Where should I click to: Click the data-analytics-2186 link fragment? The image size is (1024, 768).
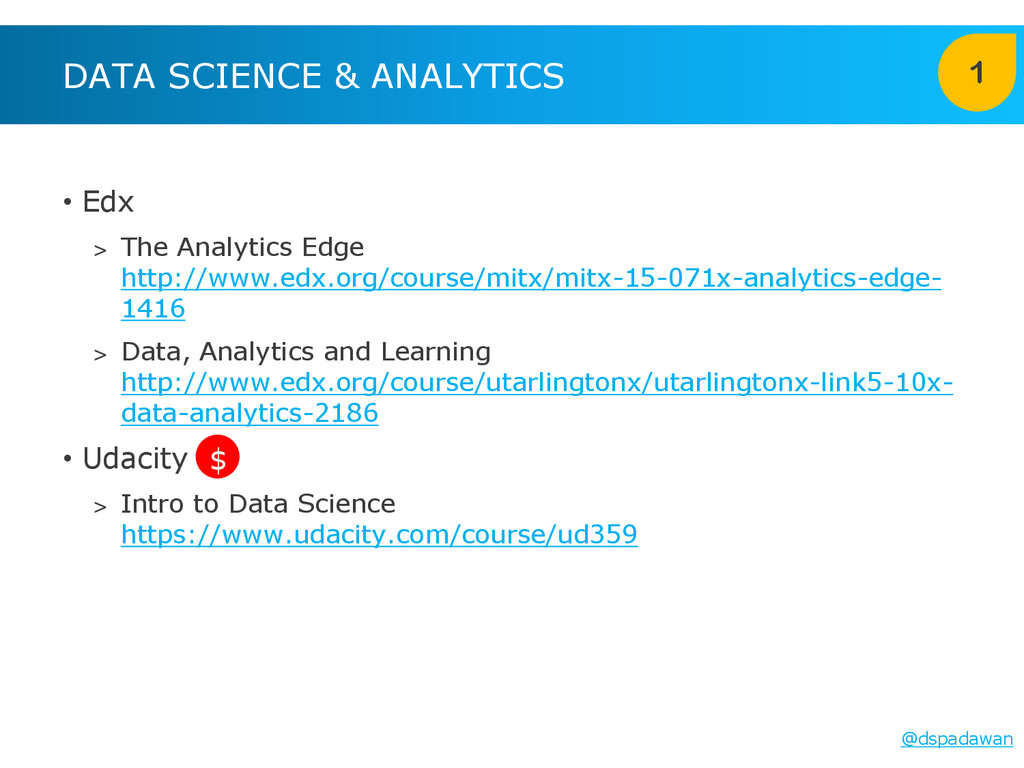tap(249, 414)
